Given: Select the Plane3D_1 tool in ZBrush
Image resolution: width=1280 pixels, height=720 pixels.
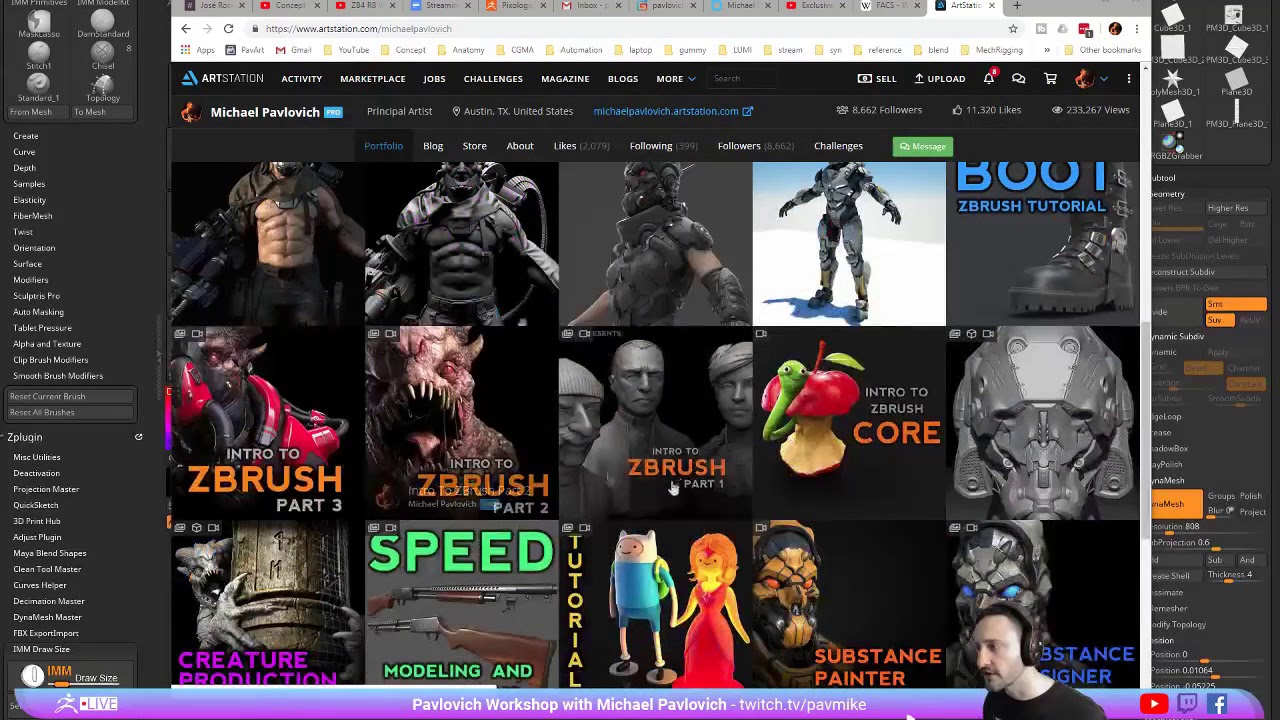Looking at the screenshot, I should [1175, 113].
